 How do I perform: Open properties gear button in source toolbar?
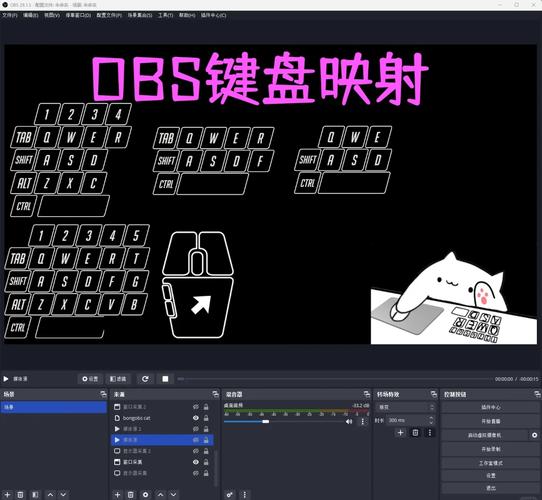[x=90, y=379]
